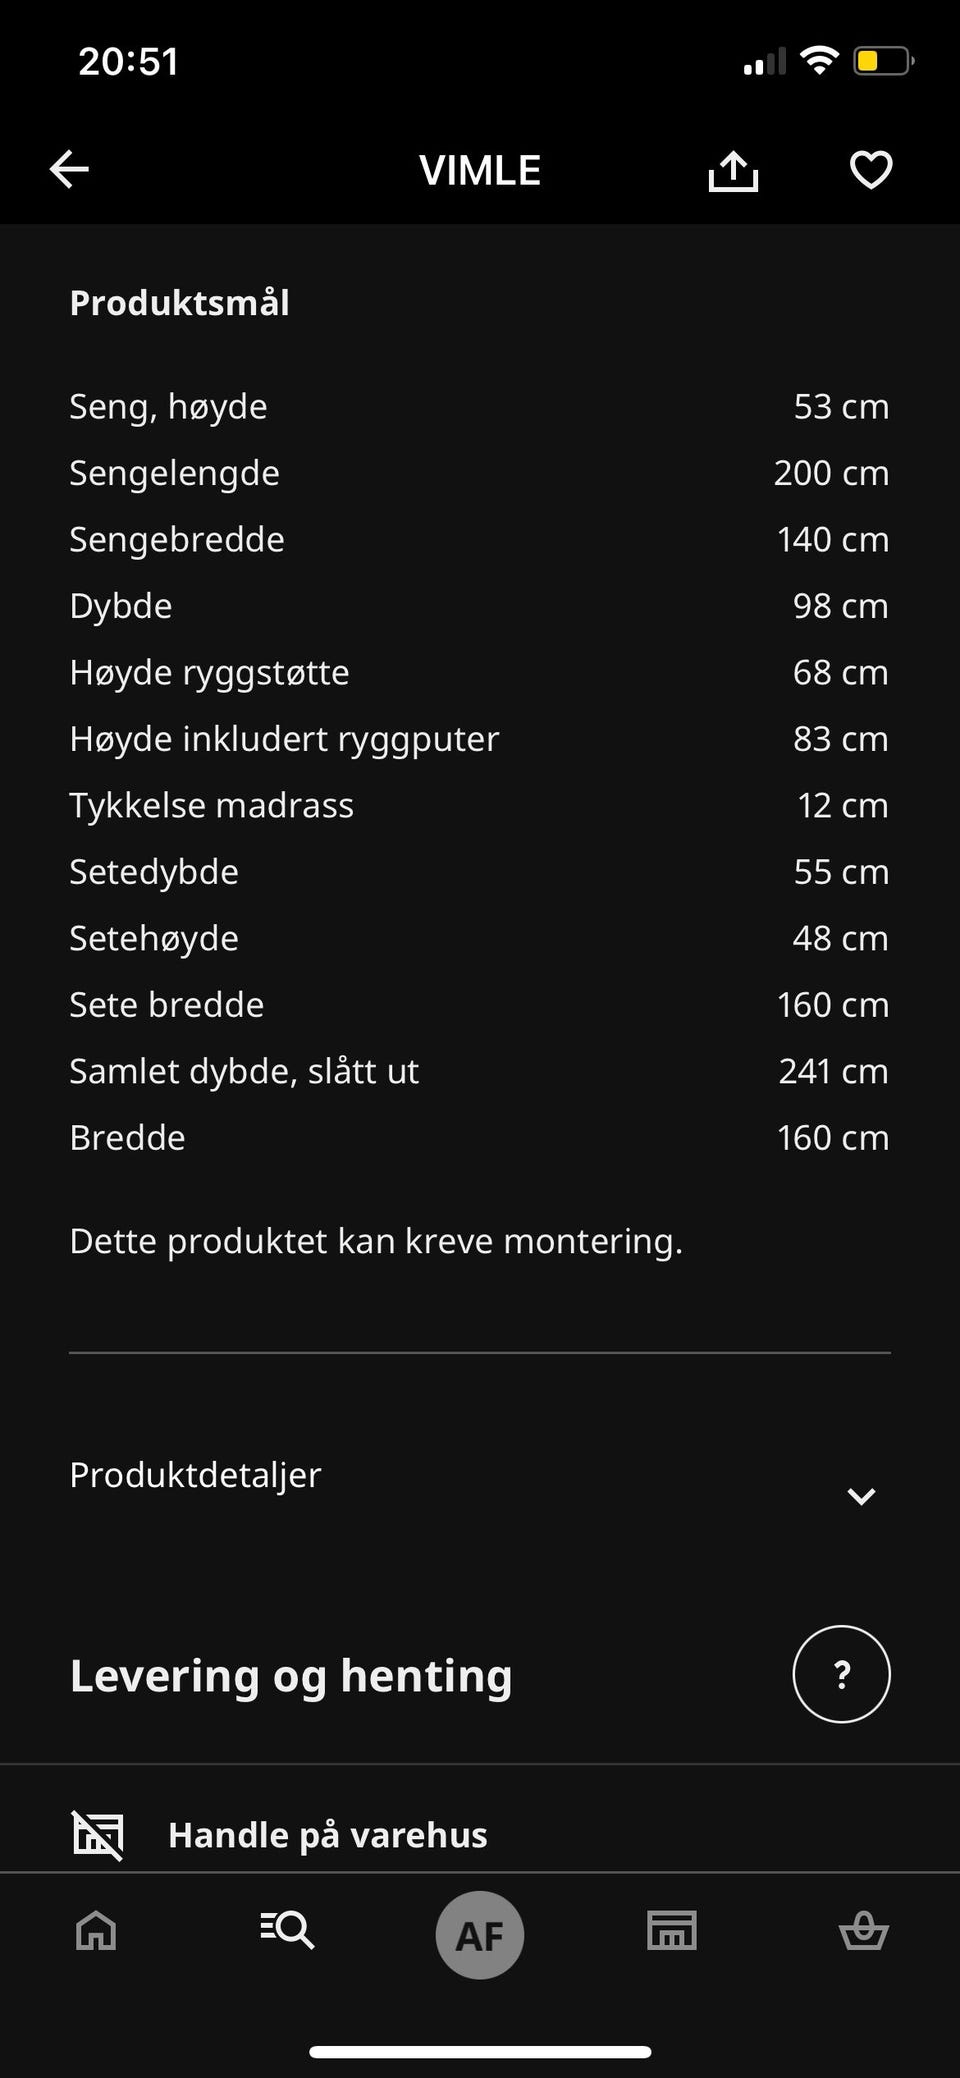Open the shopping basket icon
This screenshot has height=2078, width=960.
coord(863,1930)
